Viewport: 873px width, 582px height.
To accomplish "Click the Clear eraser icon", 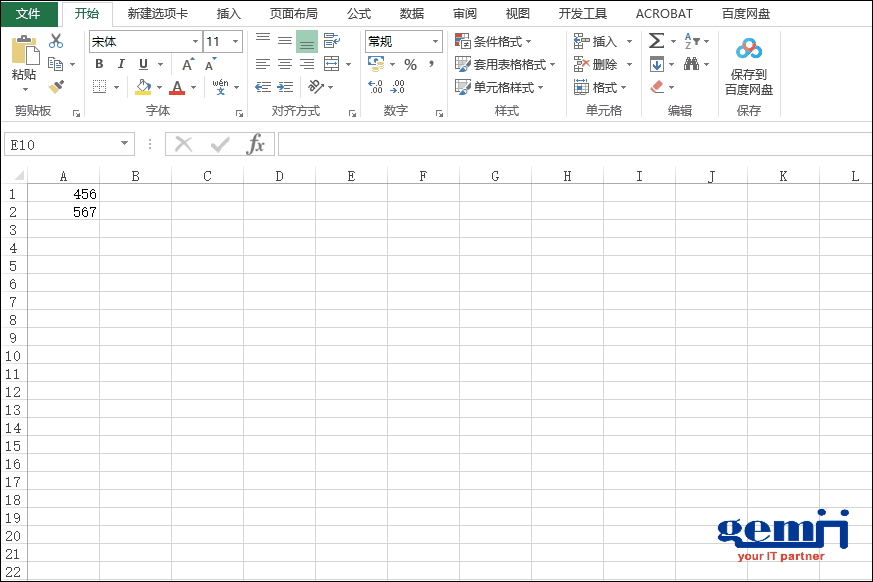I will (x=655, y=84).
